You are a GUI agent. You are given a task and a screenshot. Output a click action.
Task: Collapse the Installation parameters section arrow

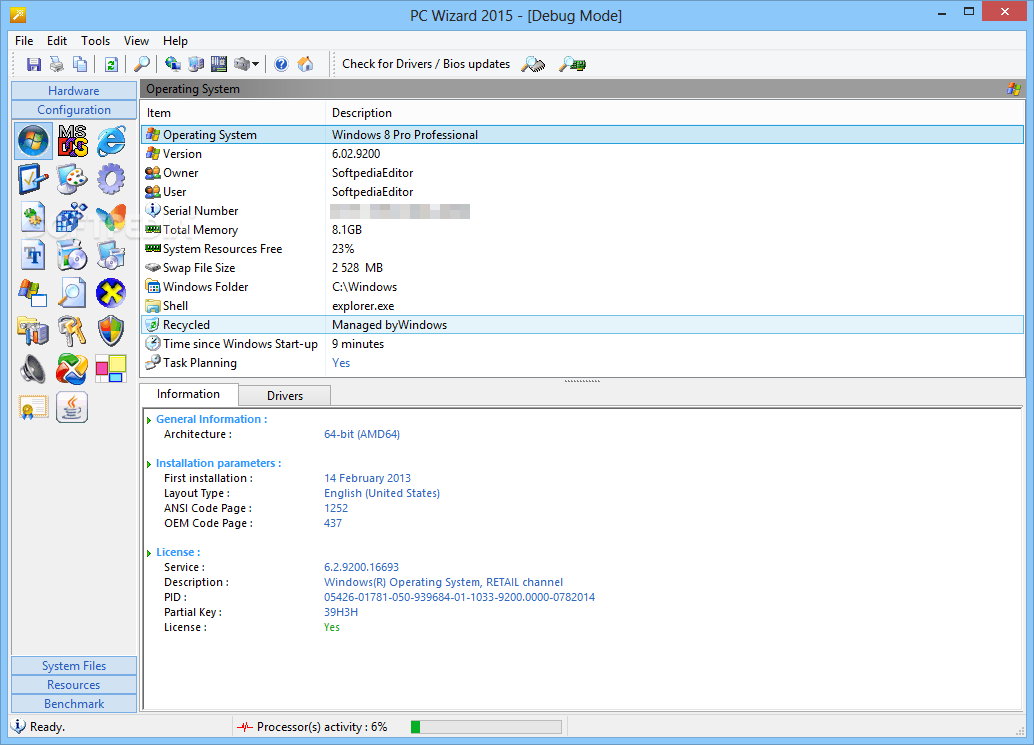click(149, 464)
